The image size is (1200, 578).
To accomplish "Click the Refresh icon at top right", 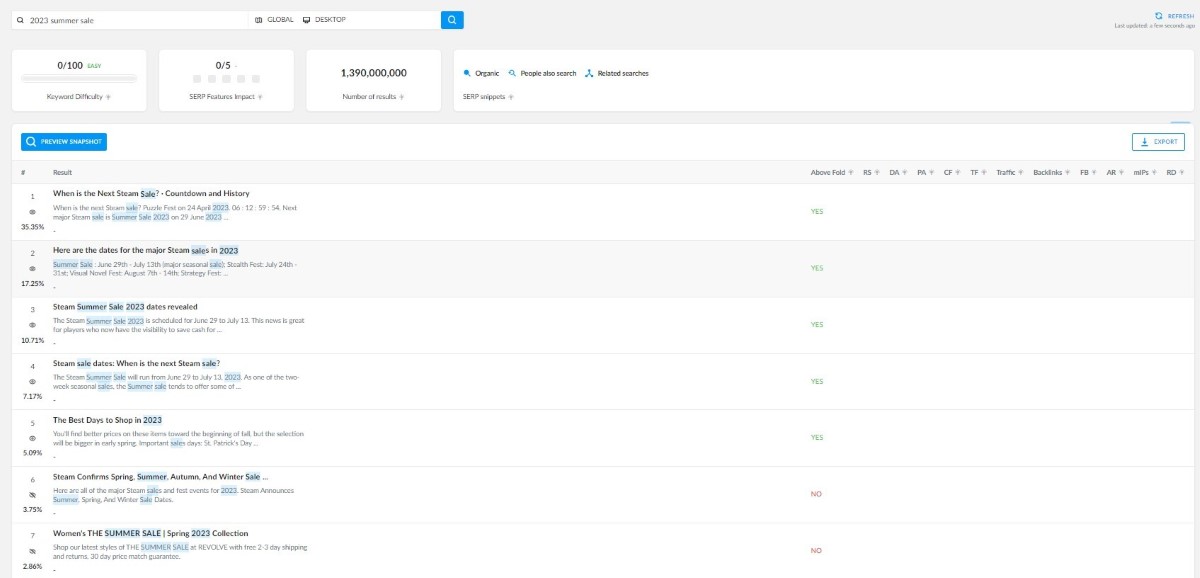I will pyautogui.click(x=1158, y=16).
